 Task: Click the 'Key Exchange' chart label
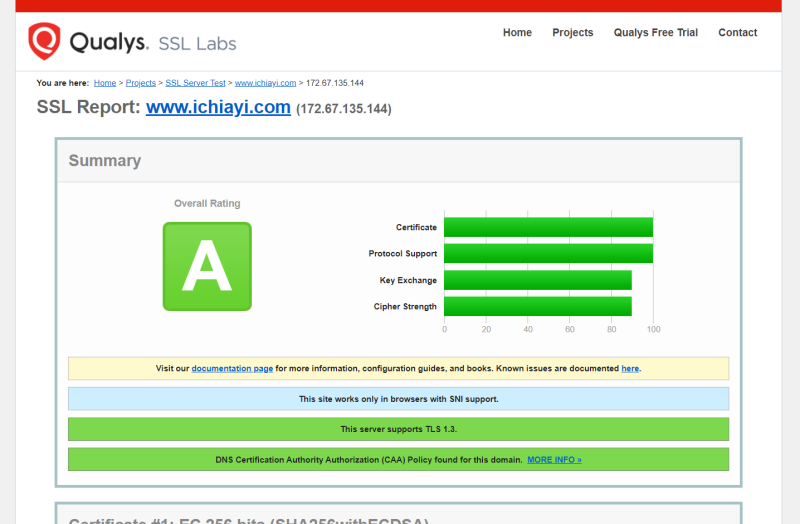coord(408,280)
